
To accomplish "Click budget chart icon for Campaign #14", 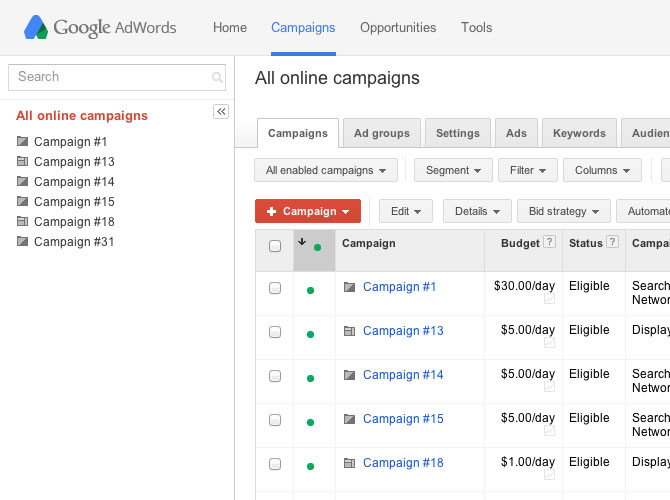I will point(550,387).
